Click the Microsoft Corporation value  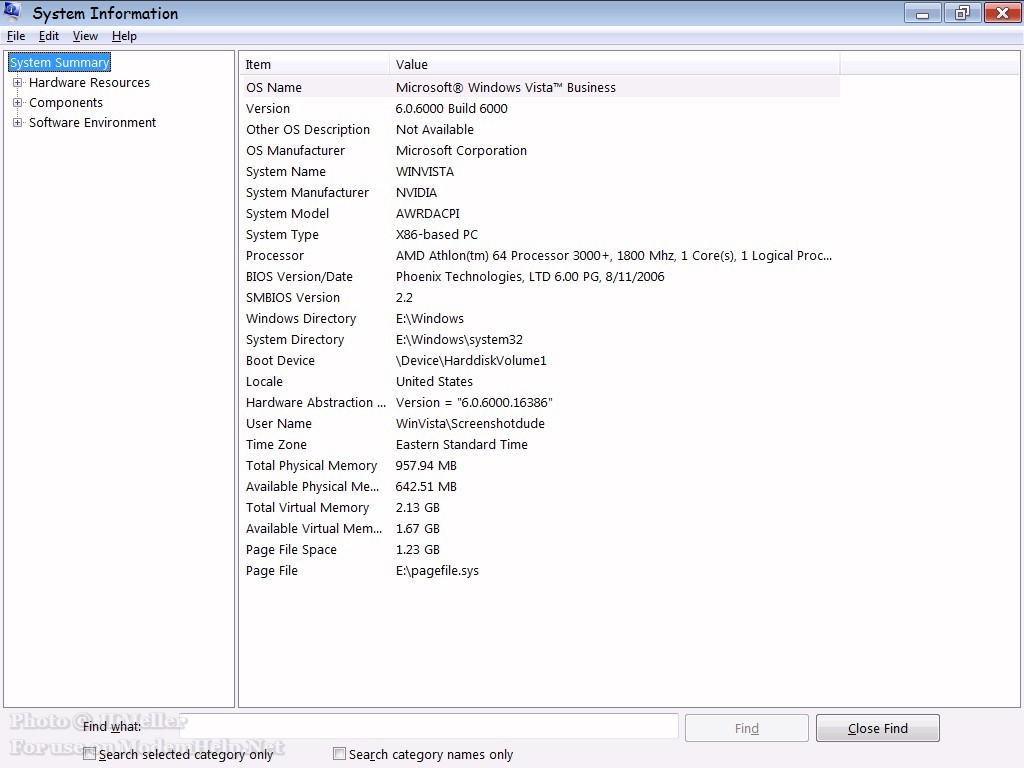click(x=461, y=150)
